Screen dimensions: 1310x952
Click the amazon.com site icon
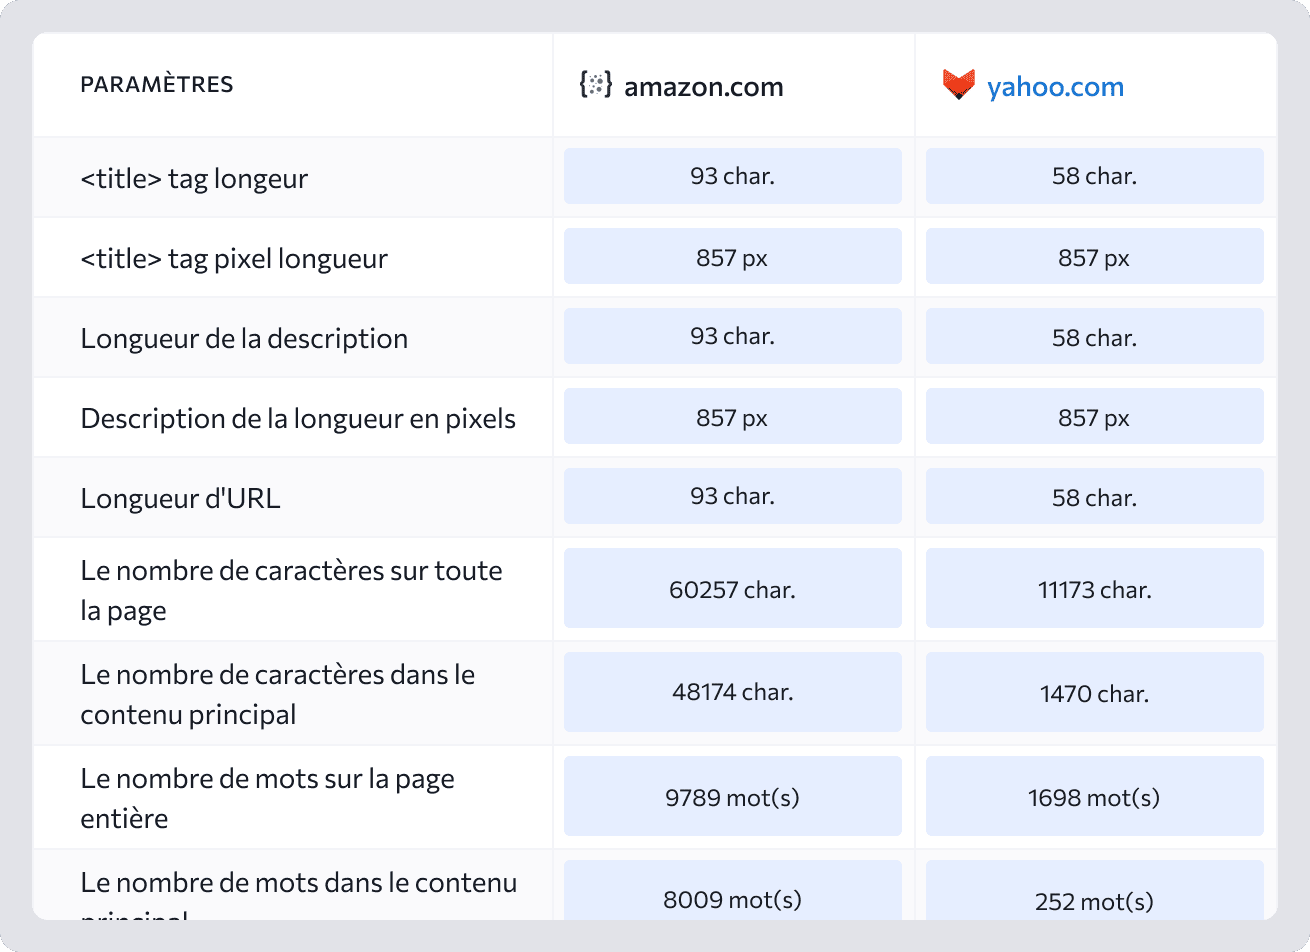596,85
